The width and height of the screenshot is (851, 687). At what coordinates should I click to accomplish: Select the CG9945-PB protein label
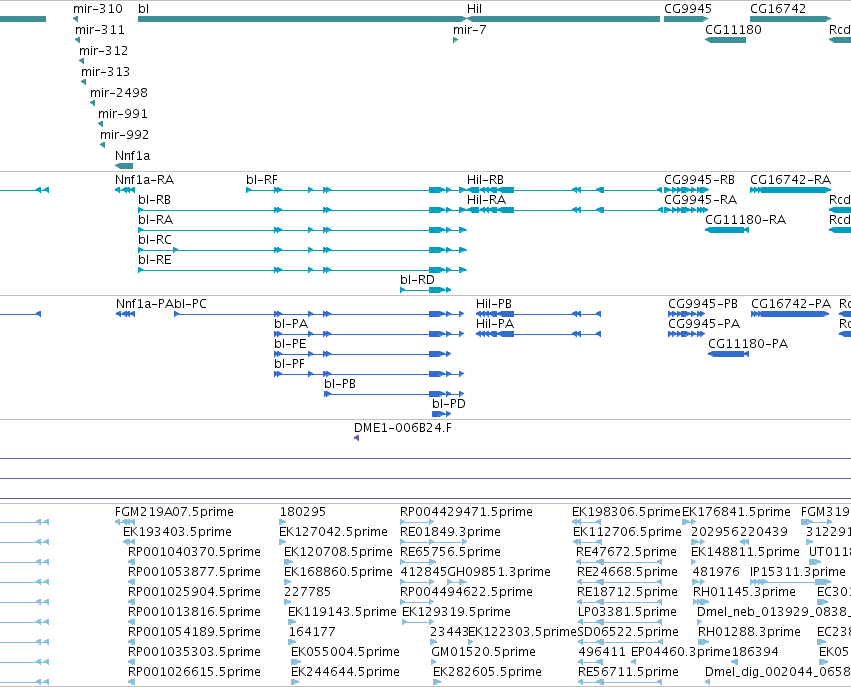tap(703, 304)
